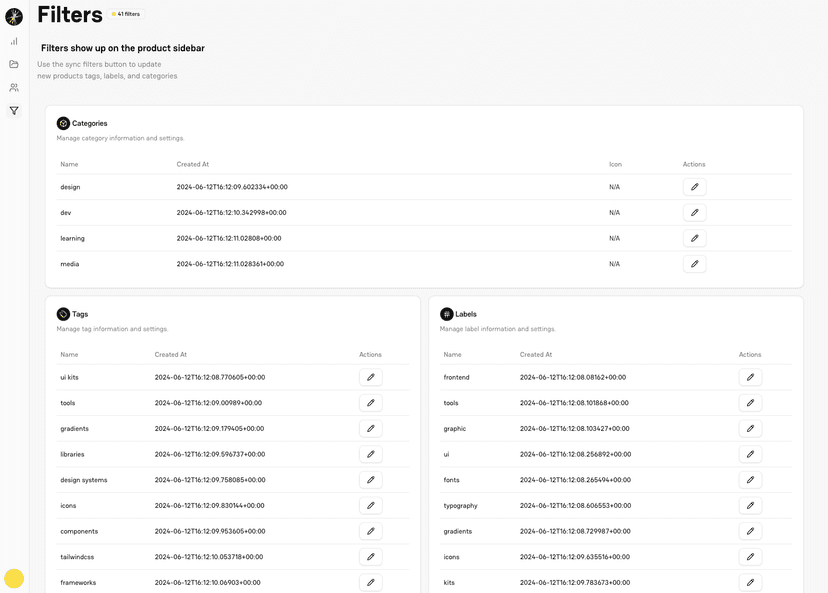The image size is (828, 593).
Task: Select the typography label name
Action: pyautogui.click(x=460, y=506)
